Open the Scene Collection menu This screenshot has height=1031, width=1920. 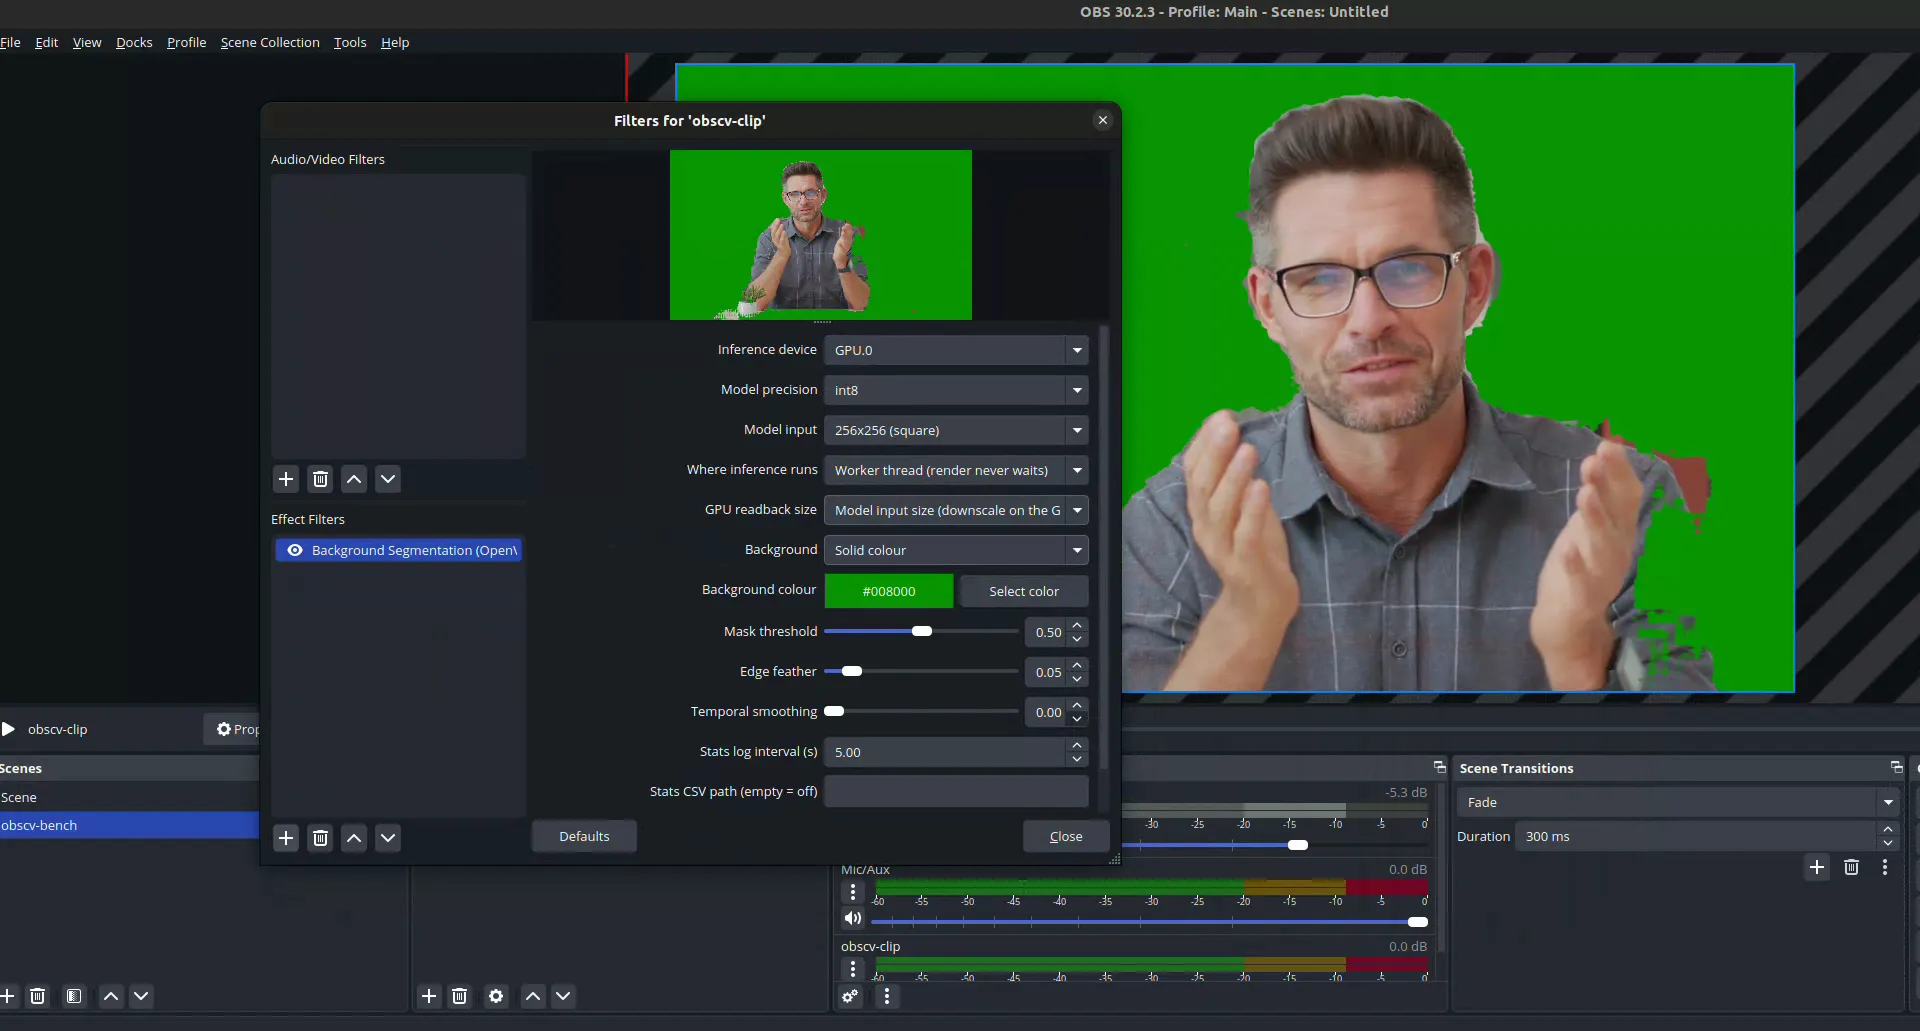(270, 42)
